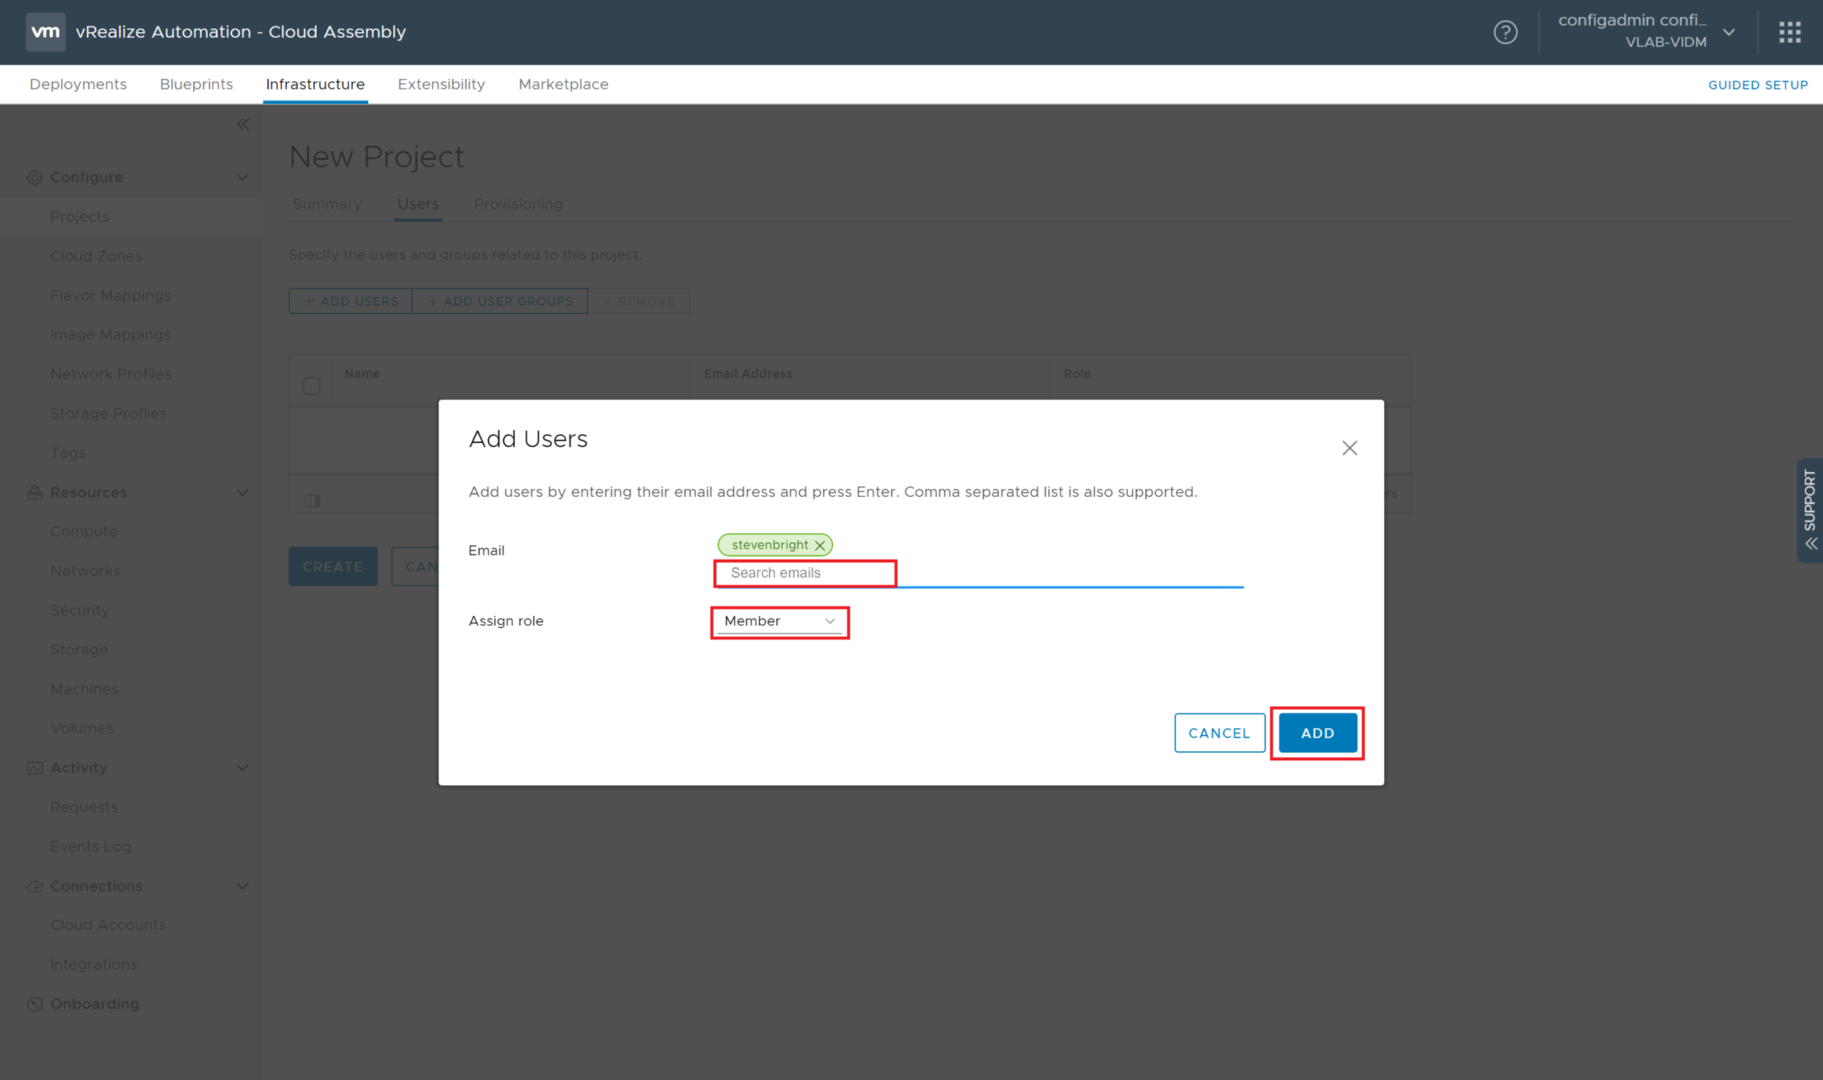This screenshot has height=1080, width=1823.
Task: Open the Support side panel
Action: [1809, 510]
